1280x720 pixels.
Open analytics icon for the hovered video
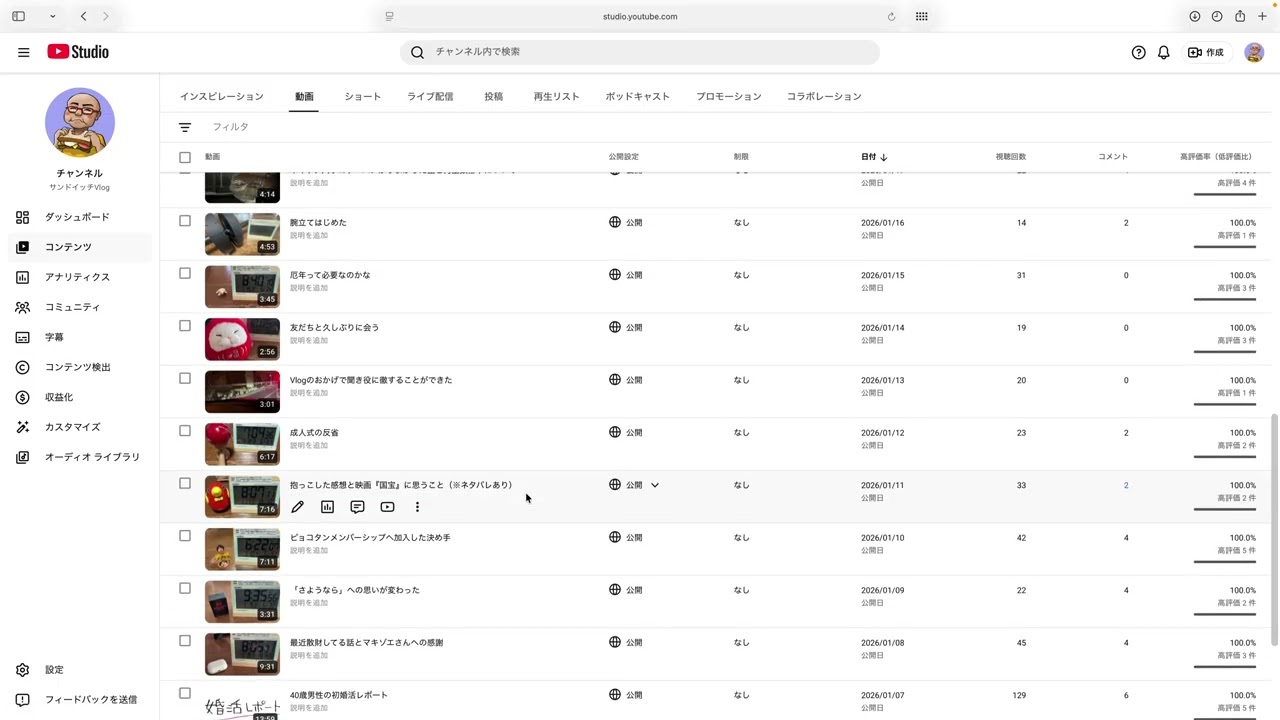(327, 507)
